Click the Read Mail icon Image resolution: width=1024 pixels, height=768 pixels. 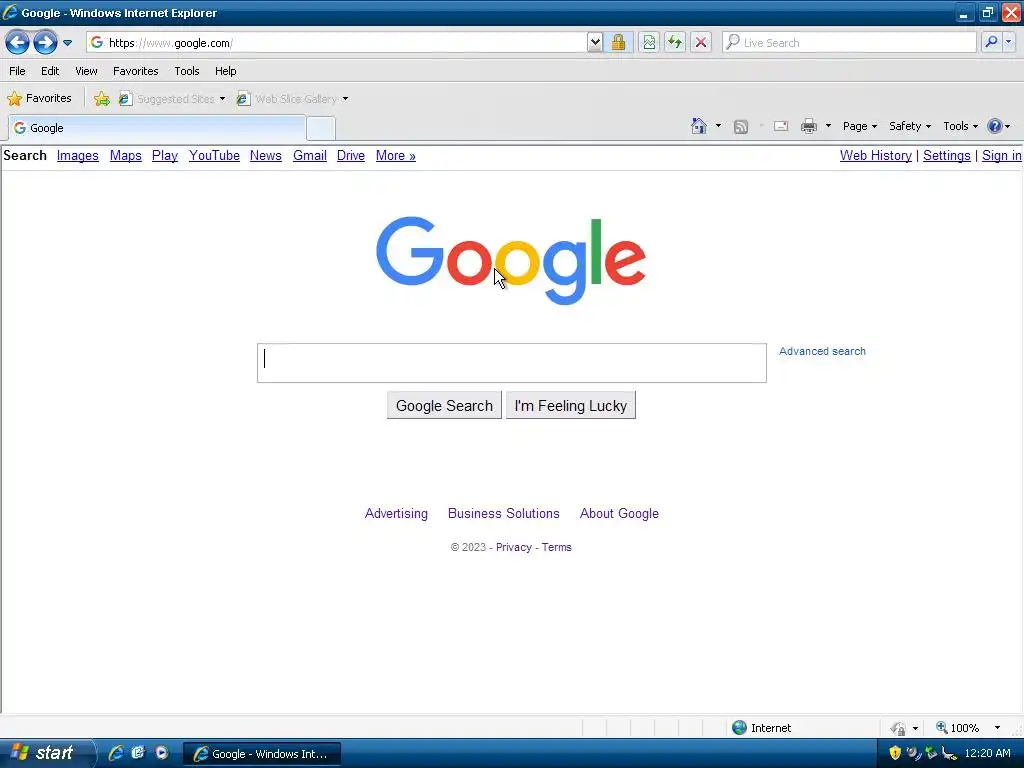(781, 126)
